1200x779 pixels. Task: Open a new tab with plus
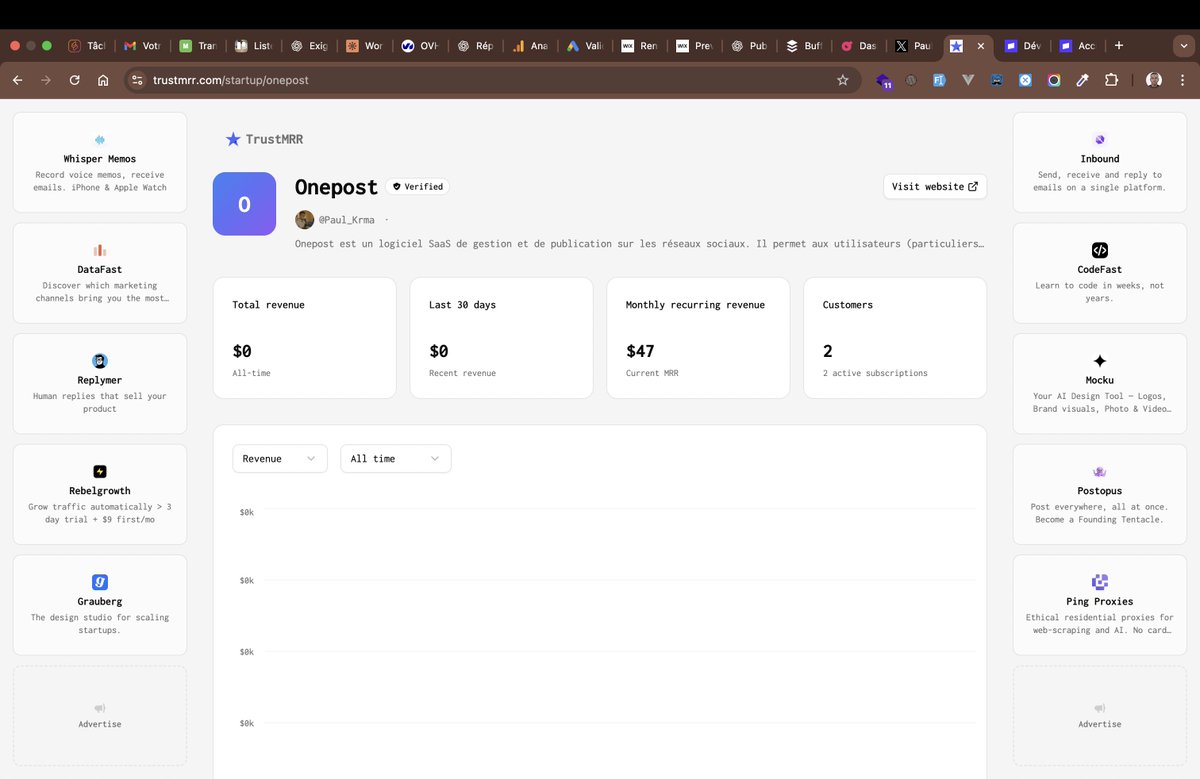[1118, 45]
